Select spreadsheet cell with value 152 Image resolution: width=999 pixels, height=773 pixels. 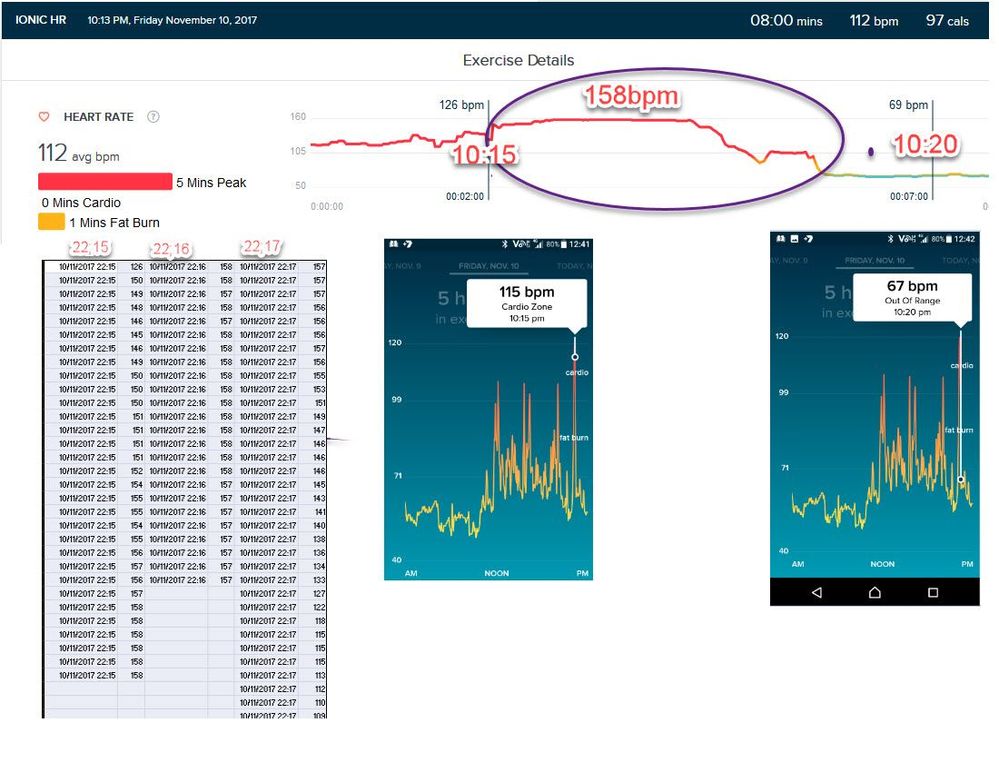pyautogui.click(x=131, y=471)
